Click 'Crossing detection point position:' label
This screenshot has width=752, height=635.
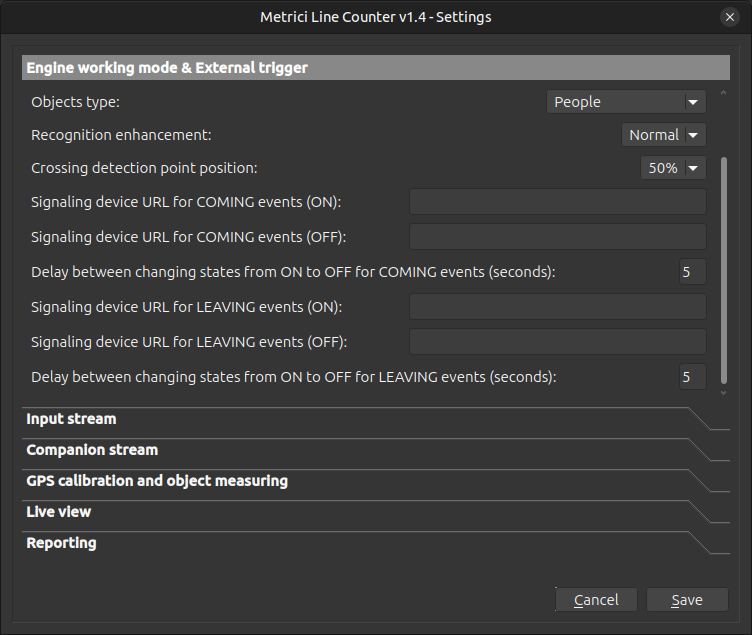click(x=144, y=168)
